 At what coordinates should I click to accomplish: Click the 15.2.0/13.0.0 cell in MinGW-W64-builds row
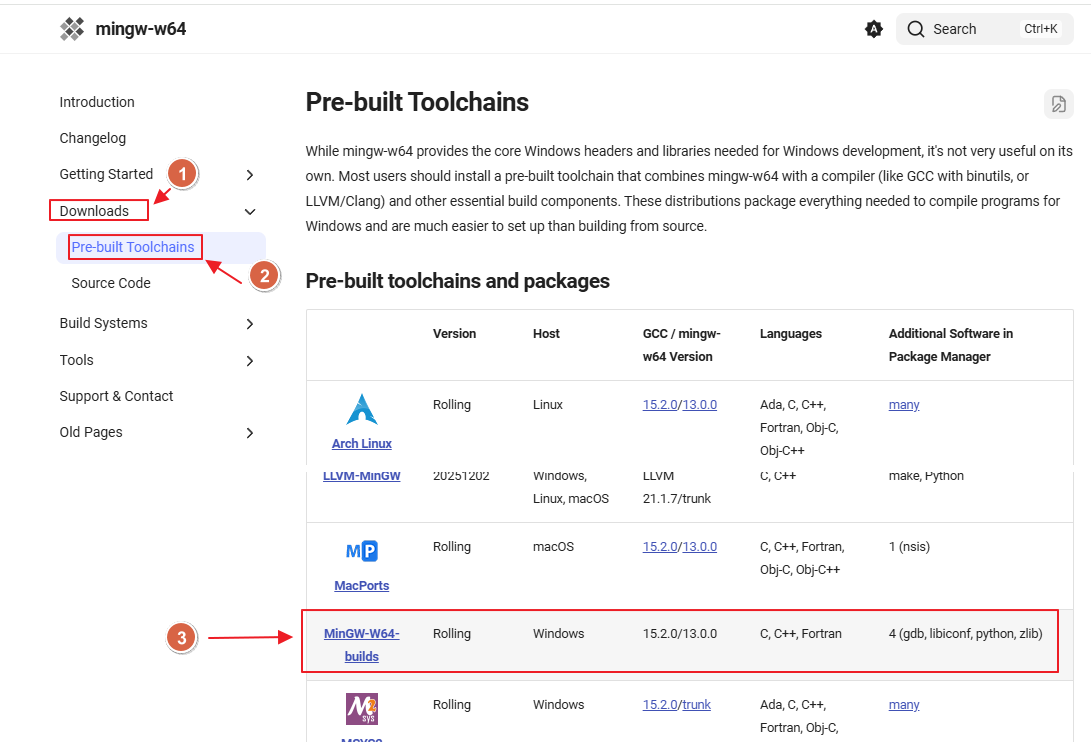click(680, 634)
